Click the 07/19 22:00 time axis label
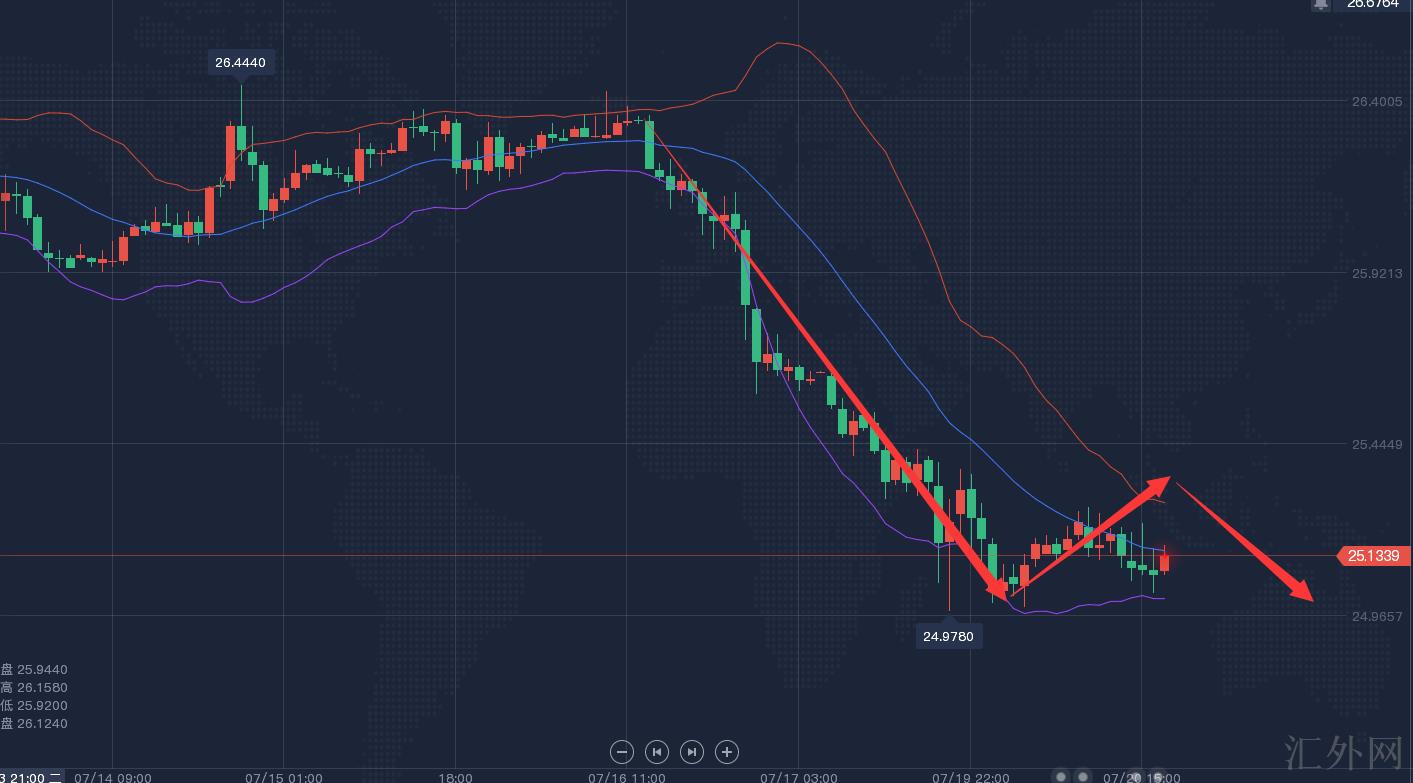1413x783 pixels. 971,777
